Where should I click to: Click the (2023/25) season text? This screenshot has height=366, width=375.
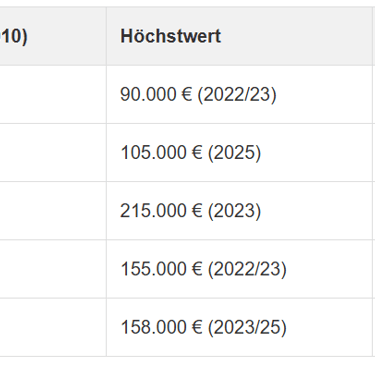[x=247, y=327]
